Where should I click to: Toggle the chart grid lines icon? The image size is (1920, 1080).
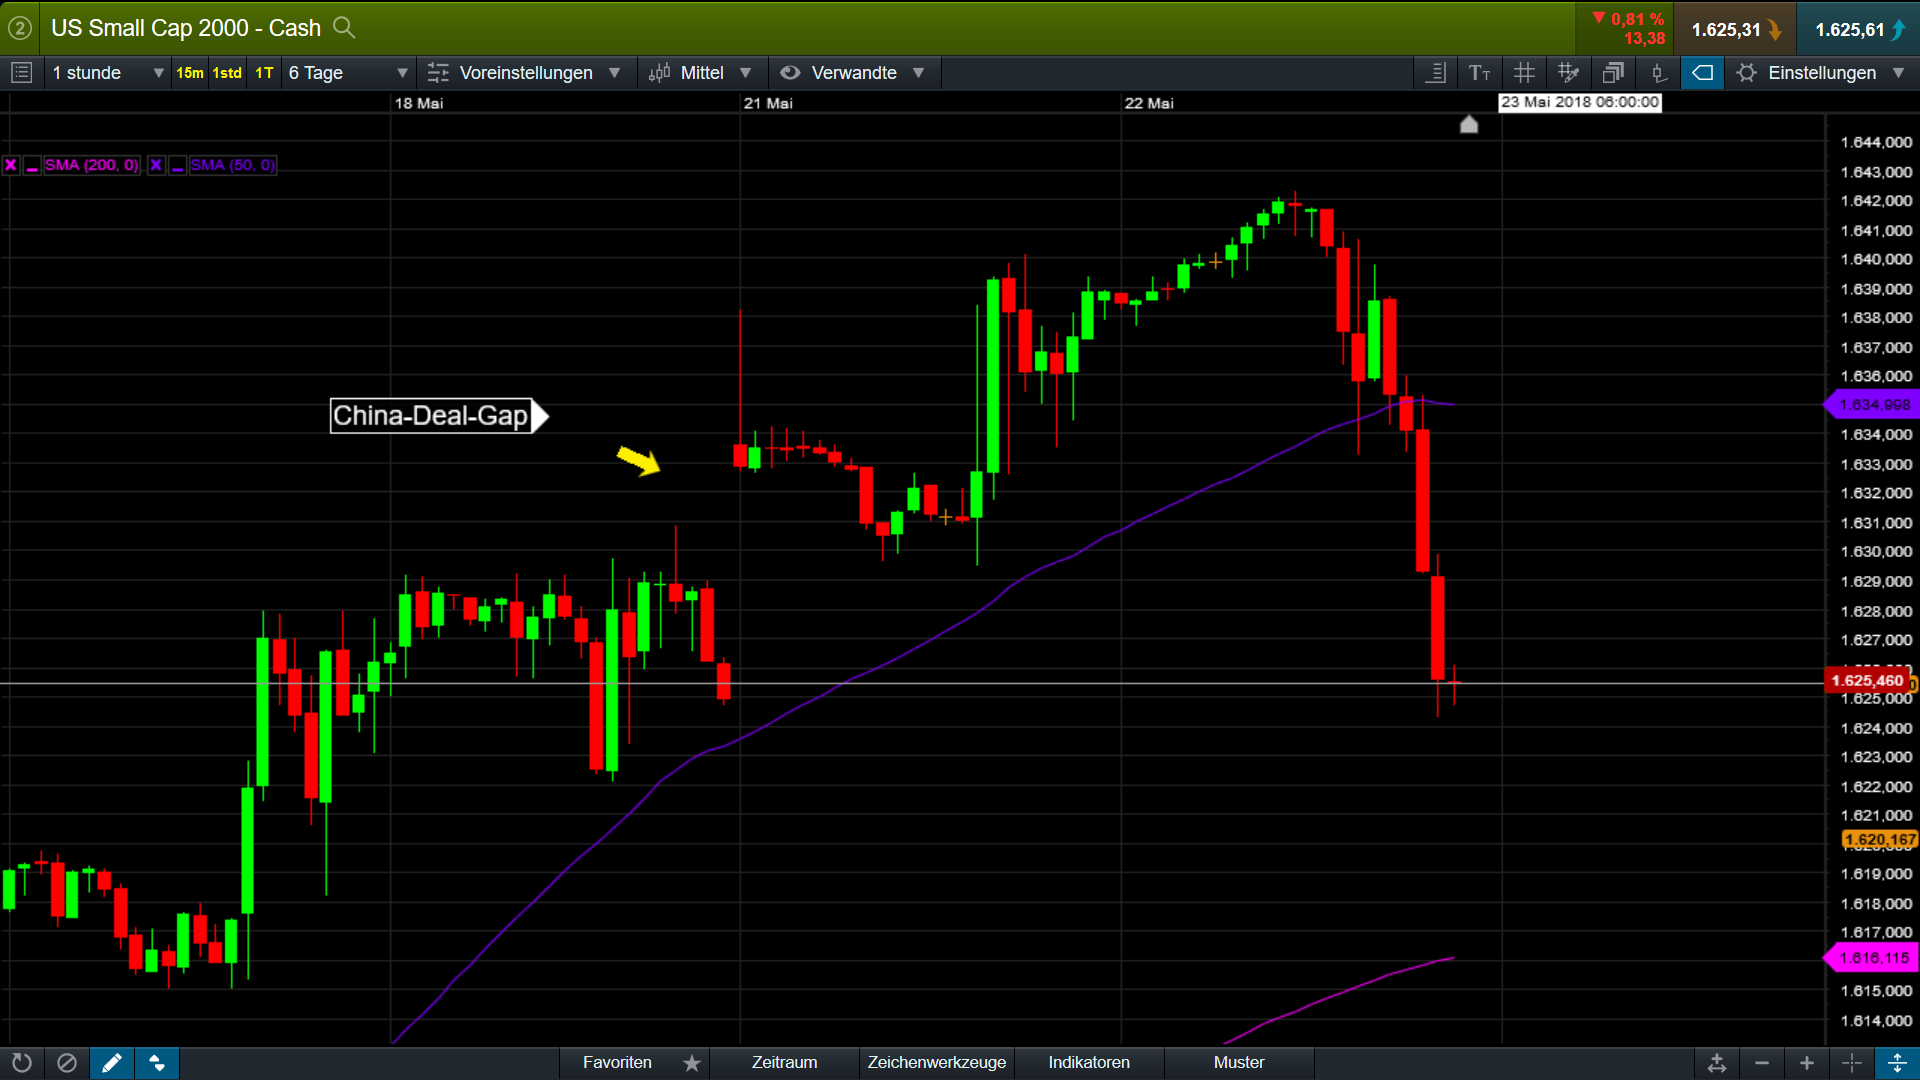point(1524,73)
